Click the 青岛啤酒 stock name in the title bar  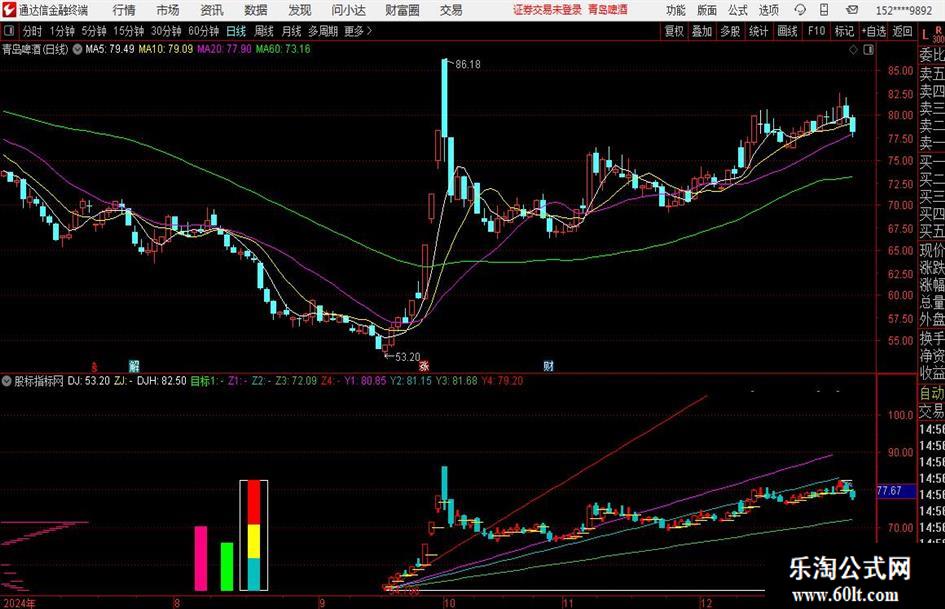pos(608,10)
